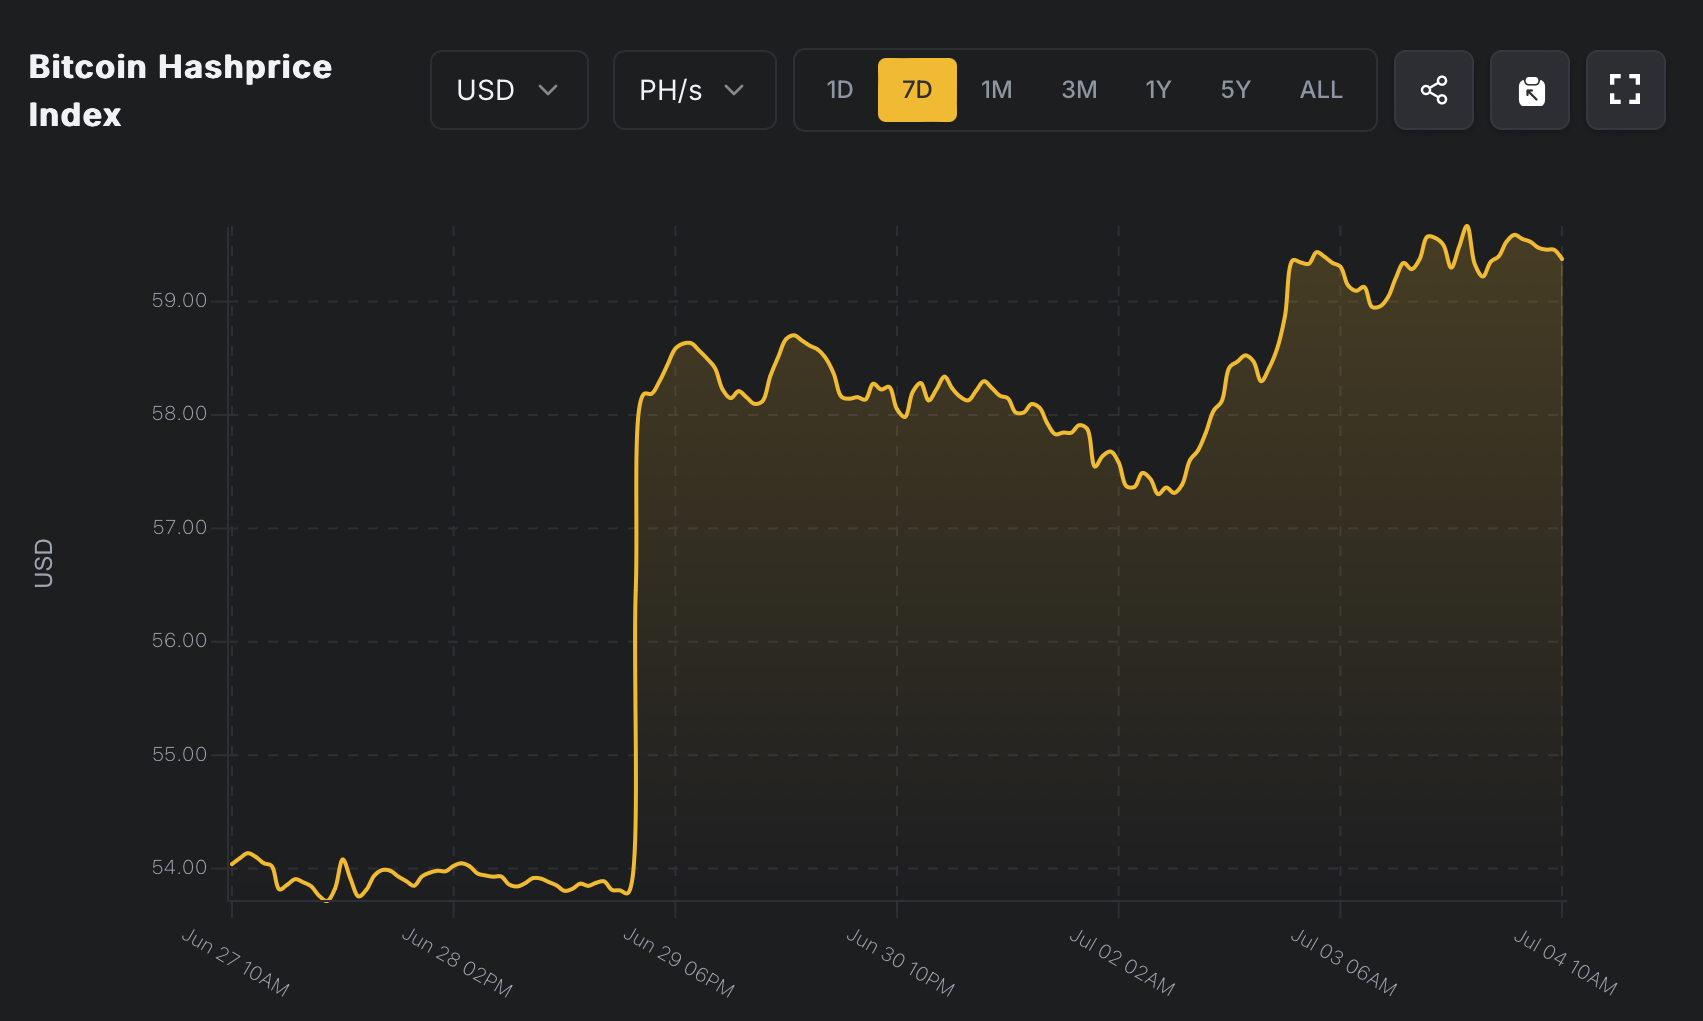Expand the PH/s unit dropdown
Viewport: 1703px width, 1021px height.
[x=694, y=90]
